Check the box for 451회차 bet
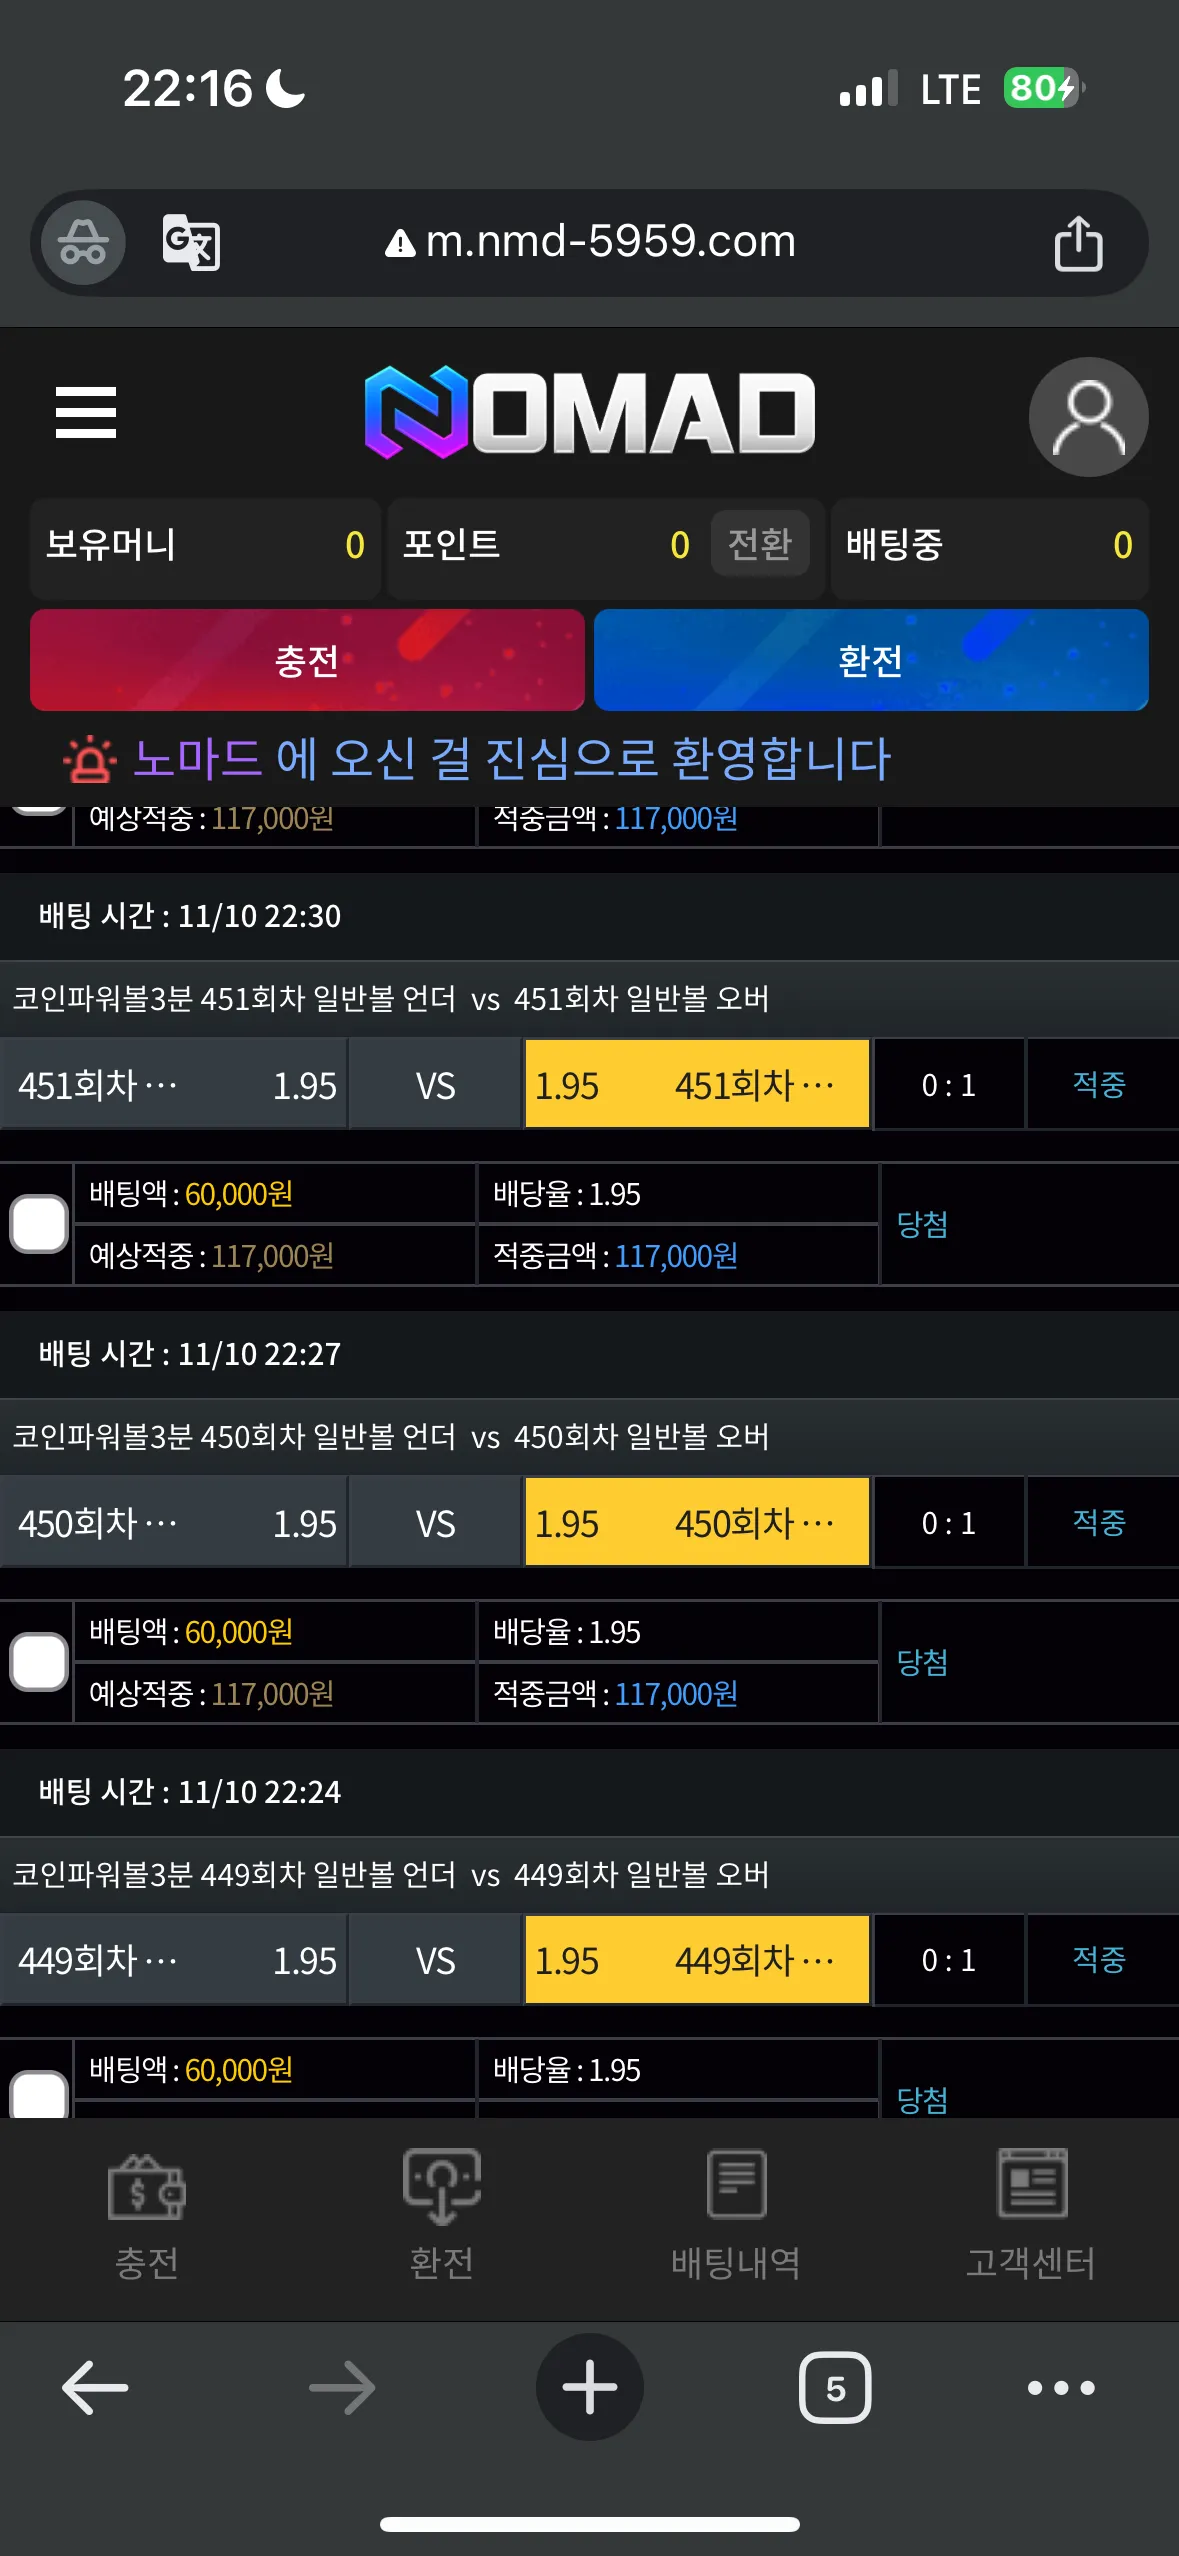 click(x=39, y=1224)
